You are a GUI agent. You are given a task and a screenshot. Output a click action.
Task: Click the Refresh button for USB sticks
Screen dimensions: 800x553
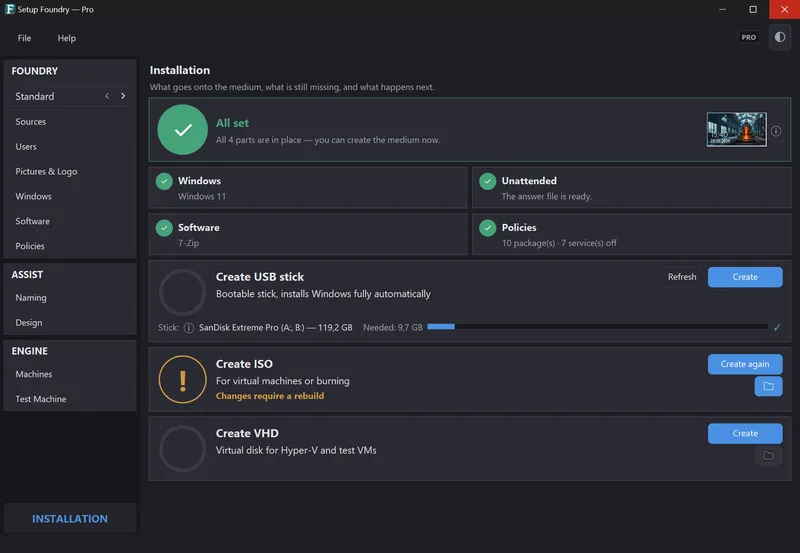tap(682, 276)
